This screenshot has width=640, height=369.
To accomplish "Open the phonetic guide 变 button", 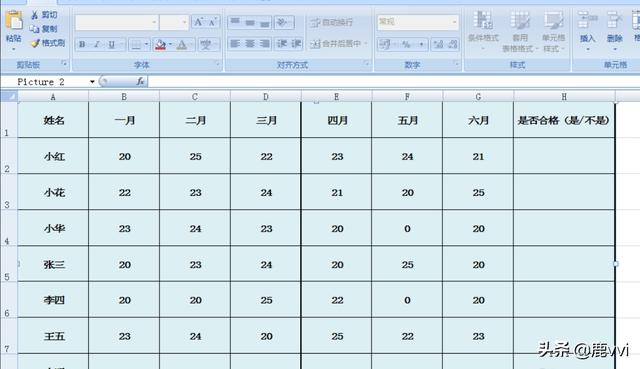I will coord(205,44).
